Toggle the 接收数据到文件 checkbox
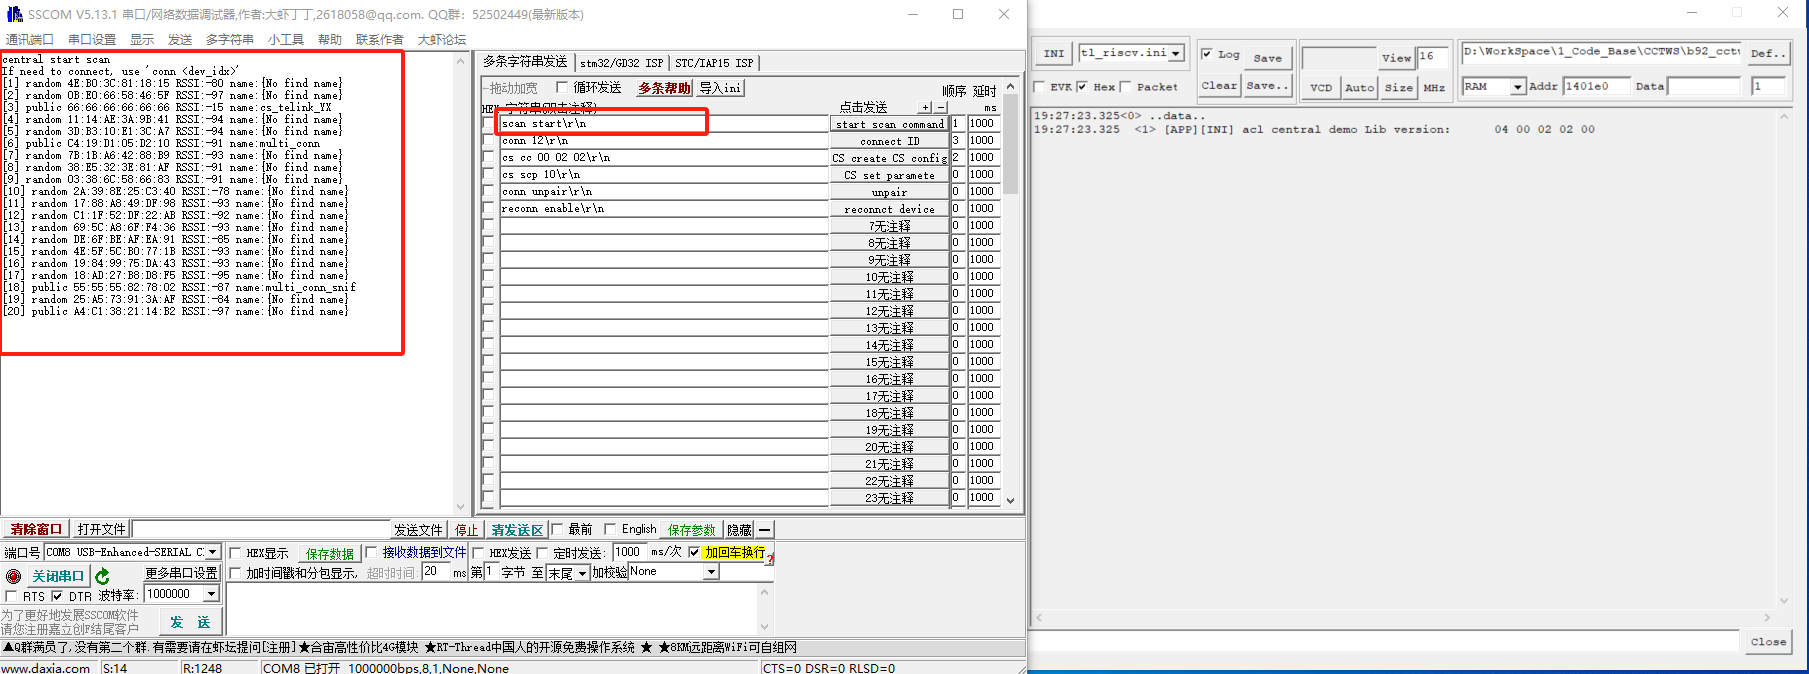1809x674 pixels. pos(372,552)
